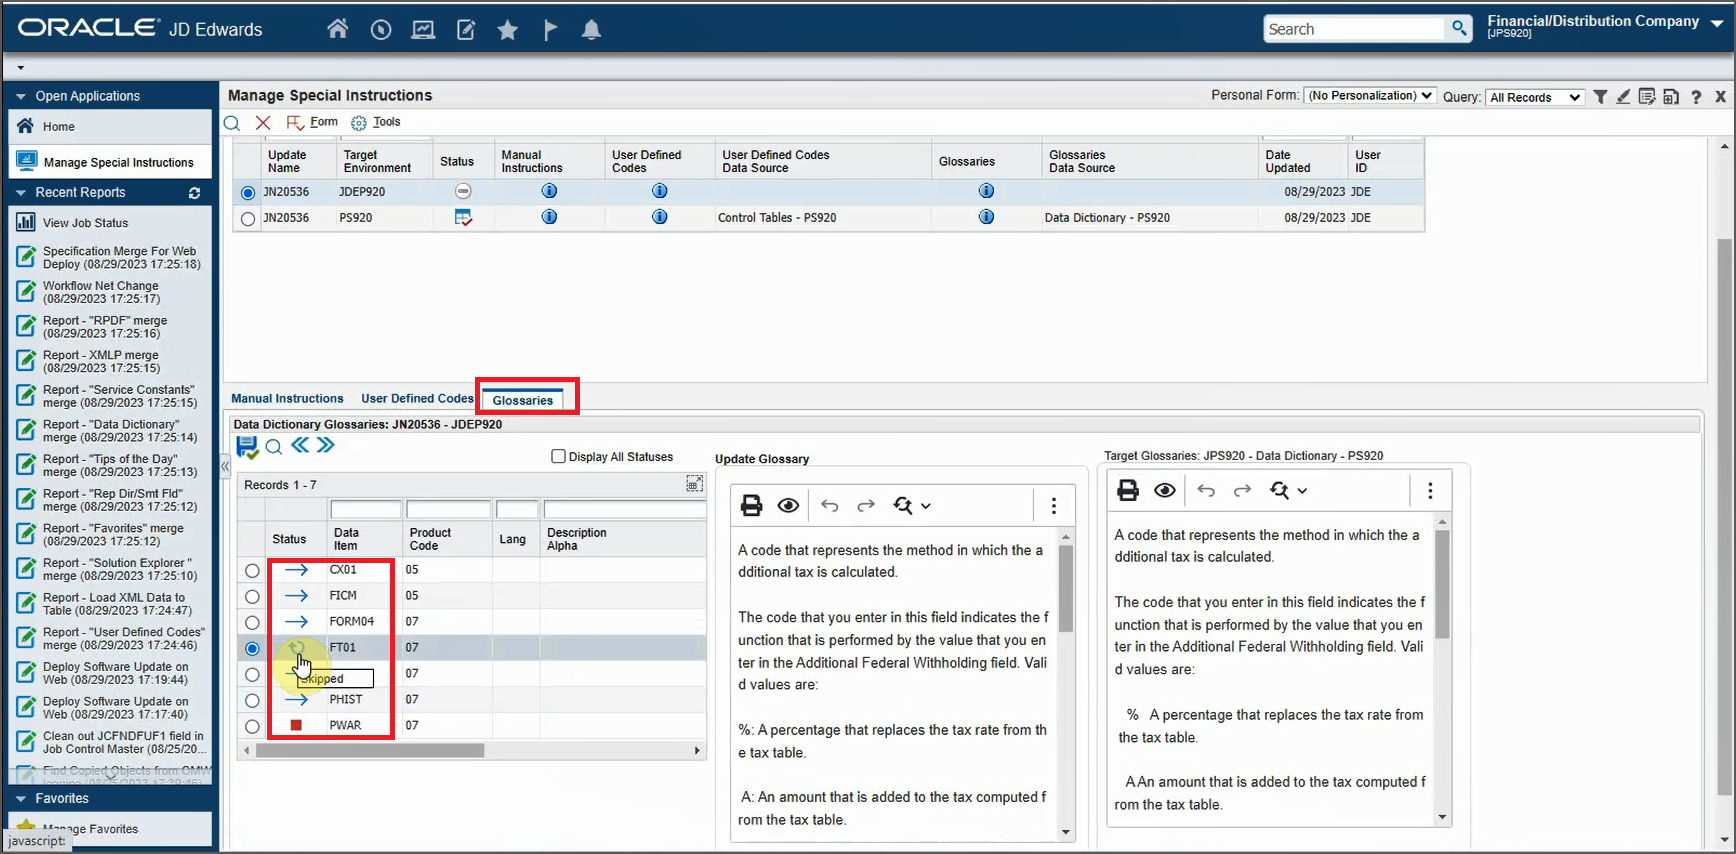Viewport: 1736px width, 854px height.
Task: Open View Job Status link
Action: pos(85,223)
